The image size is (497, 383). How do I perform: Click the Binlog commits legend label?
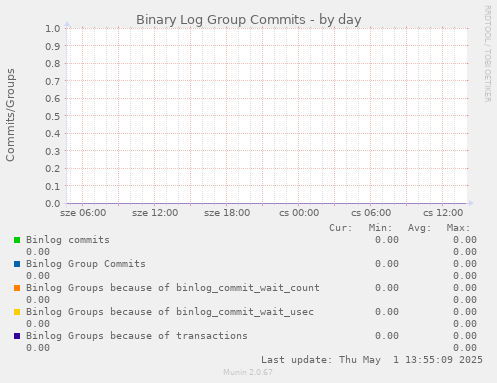pos(68,240)
